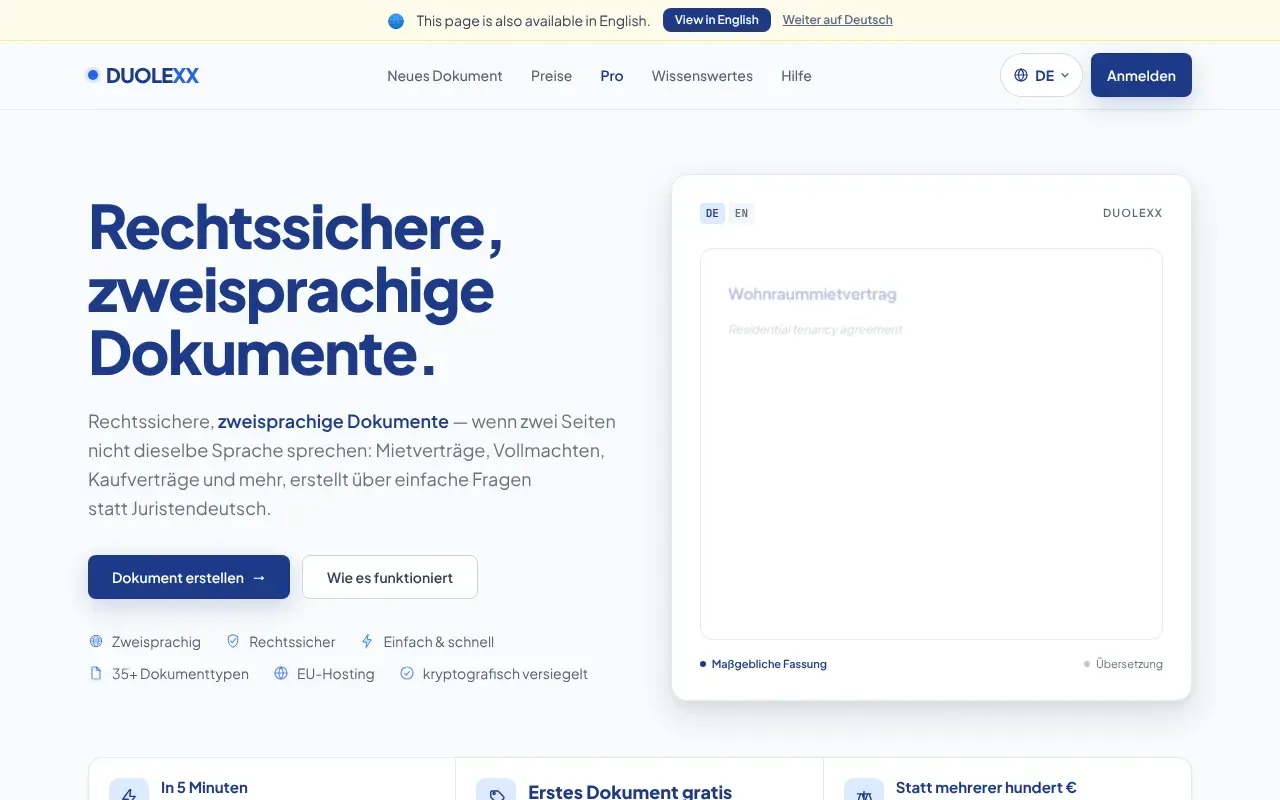
Task: Click the shield icon beside Rechtssicher
Action: point(233,642)
